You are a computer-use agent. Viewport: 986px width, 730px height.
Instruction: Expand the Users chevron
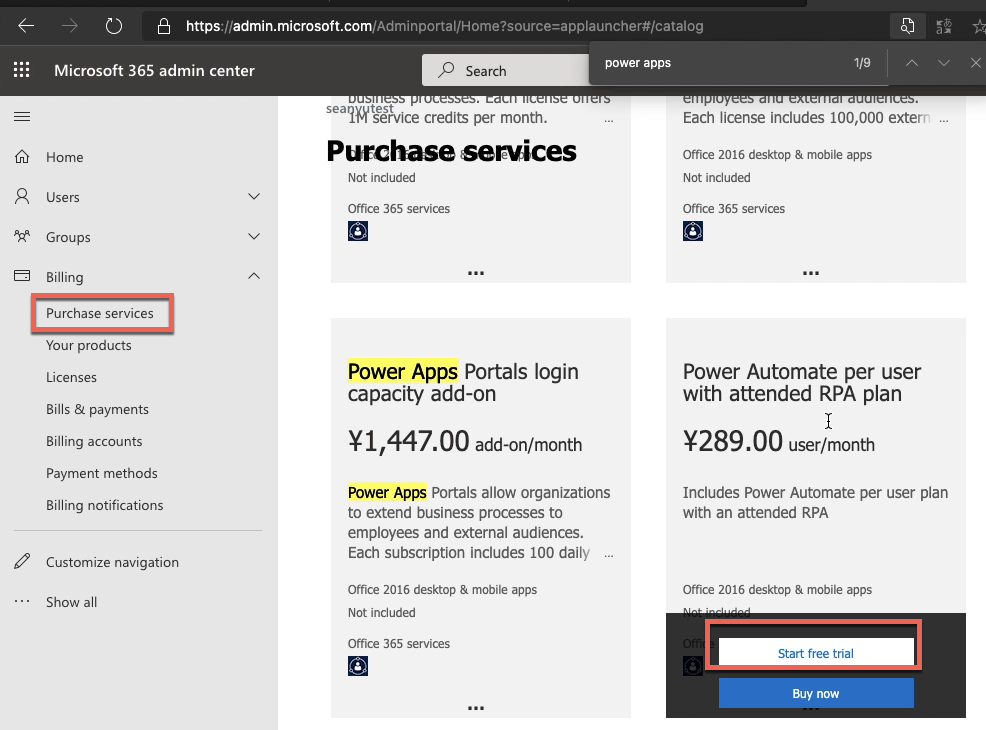point(254,197)
